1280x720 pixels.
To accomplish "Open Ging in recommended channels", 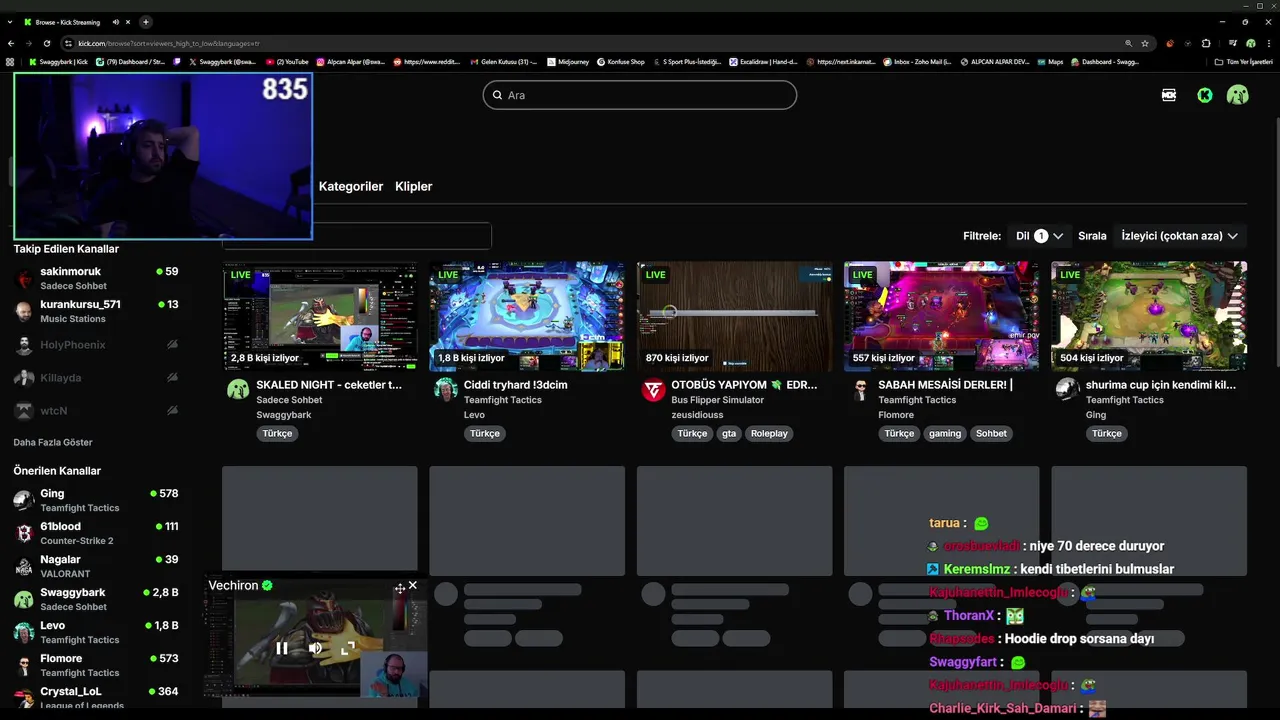I will pos(96,500).
